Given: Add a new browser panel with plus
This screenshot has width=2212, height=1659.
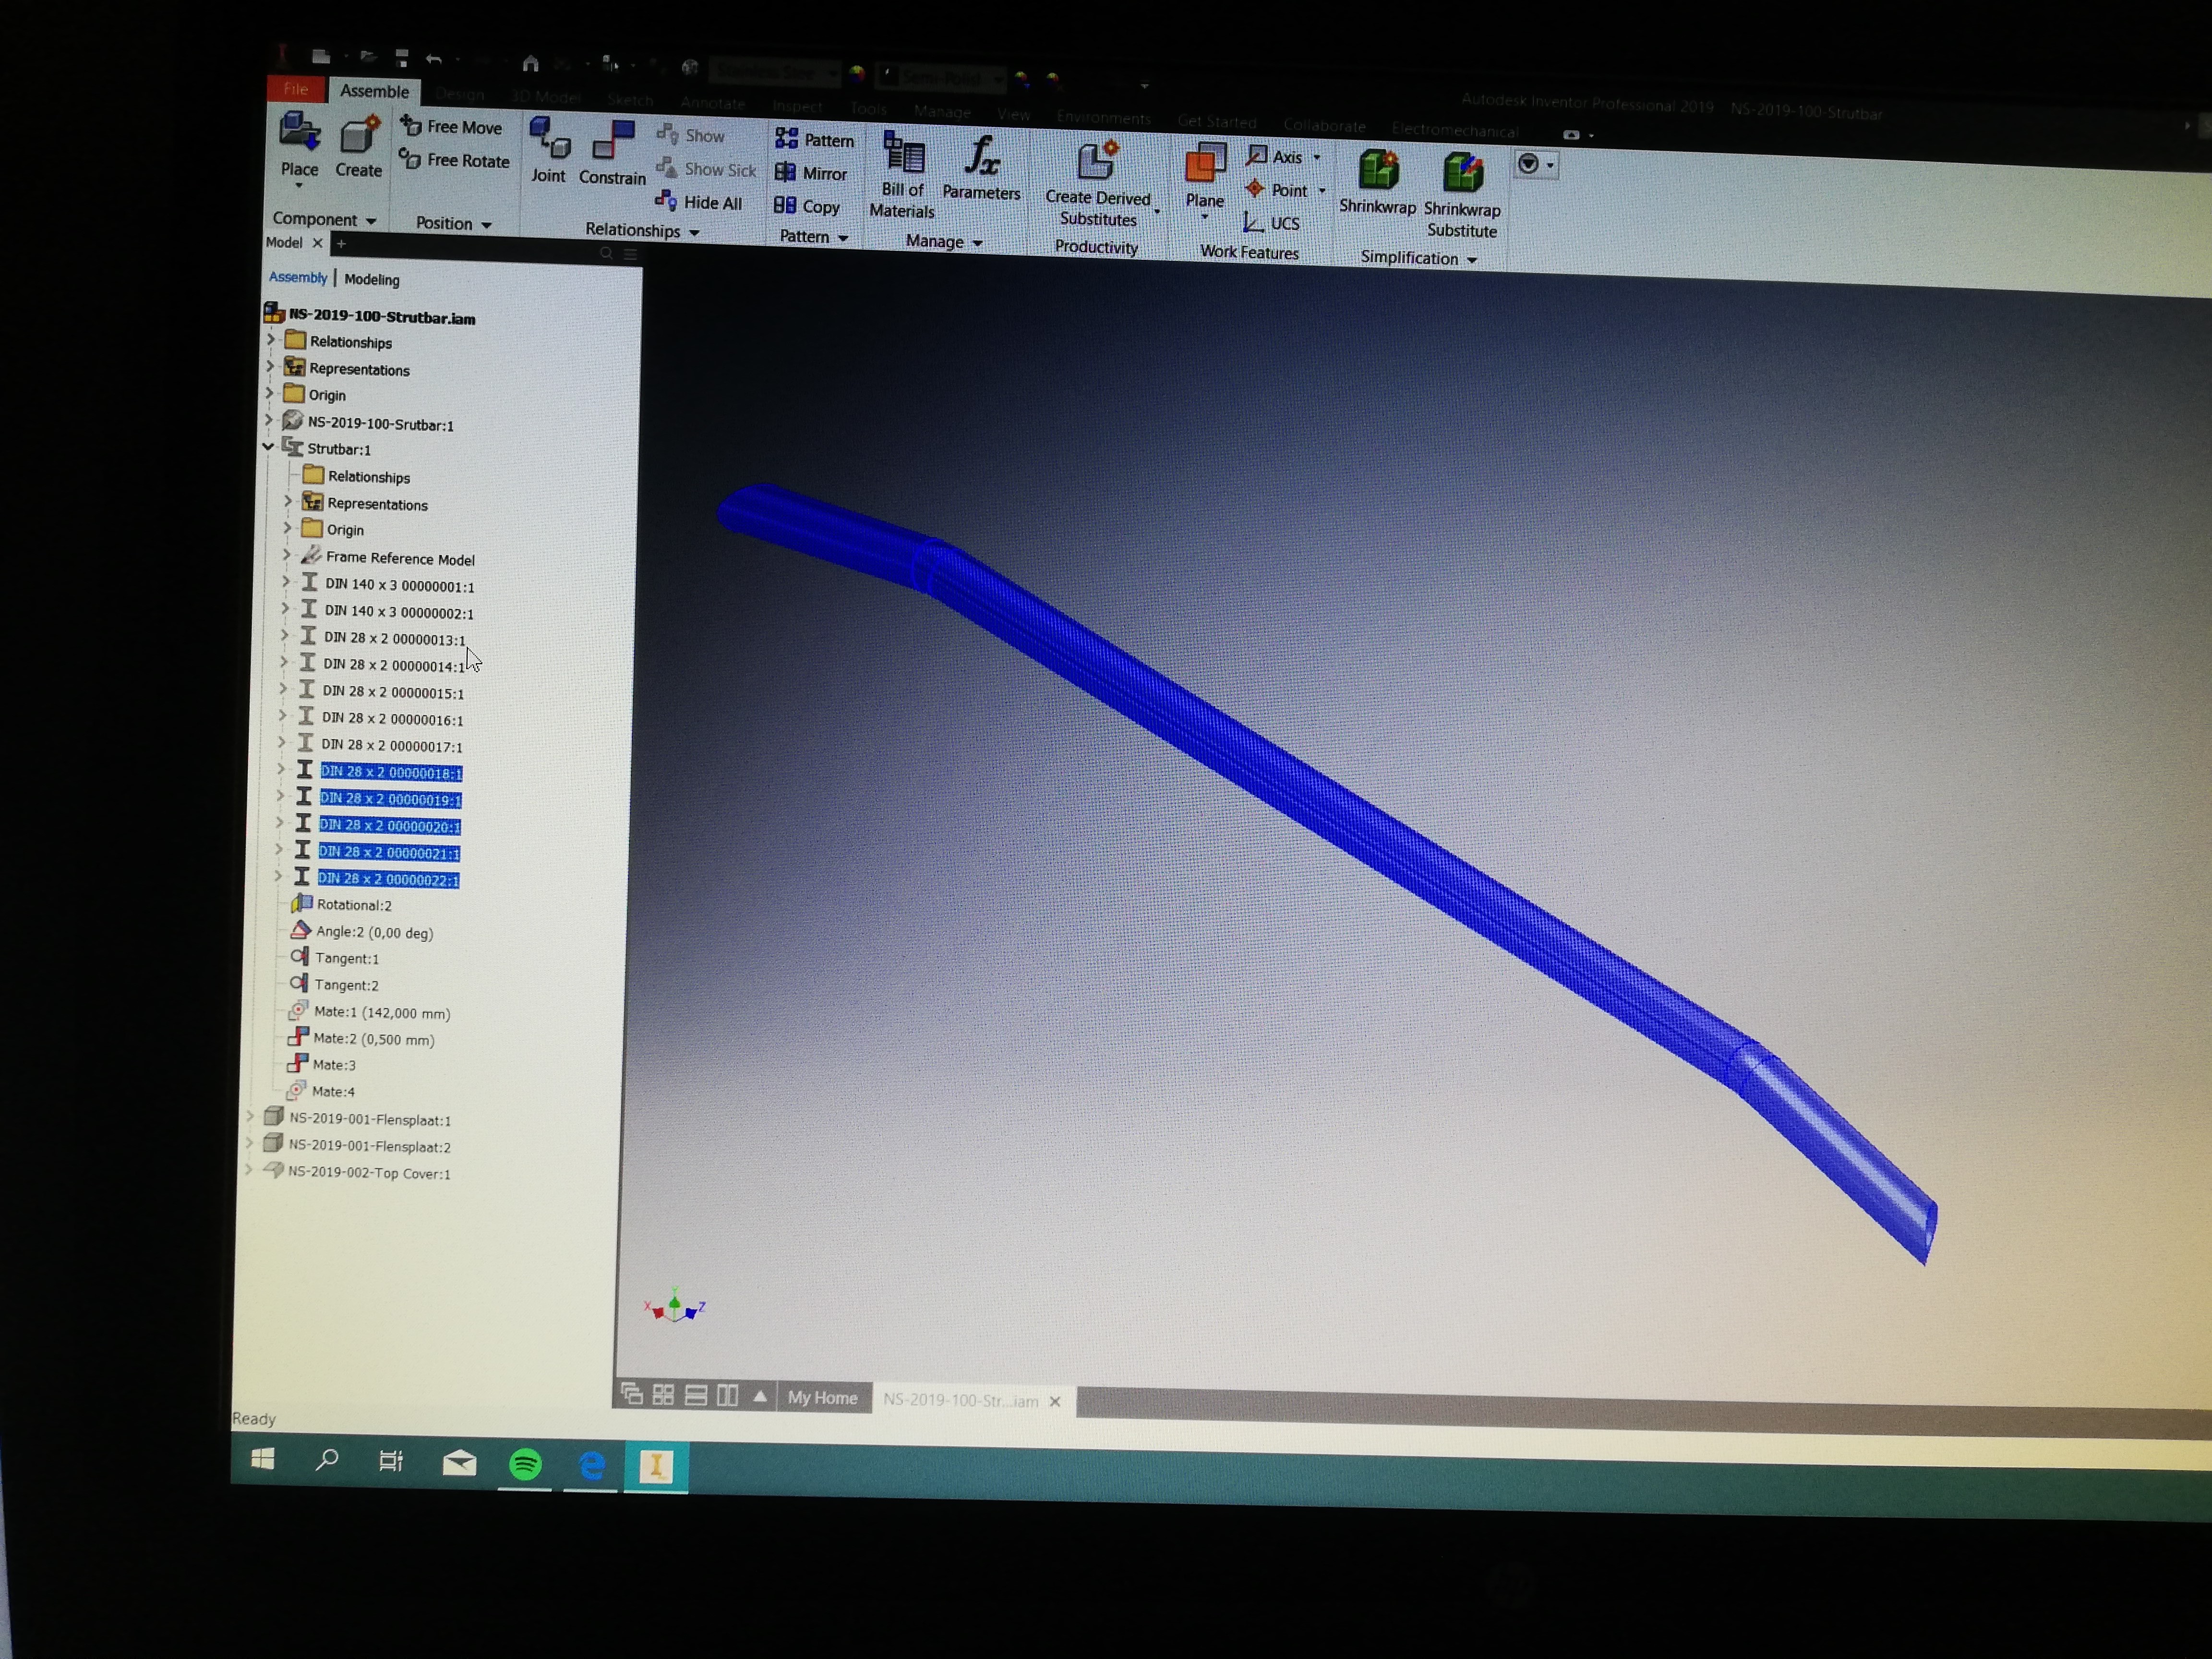Looking at the screenshot, I should tap(342, 243).
